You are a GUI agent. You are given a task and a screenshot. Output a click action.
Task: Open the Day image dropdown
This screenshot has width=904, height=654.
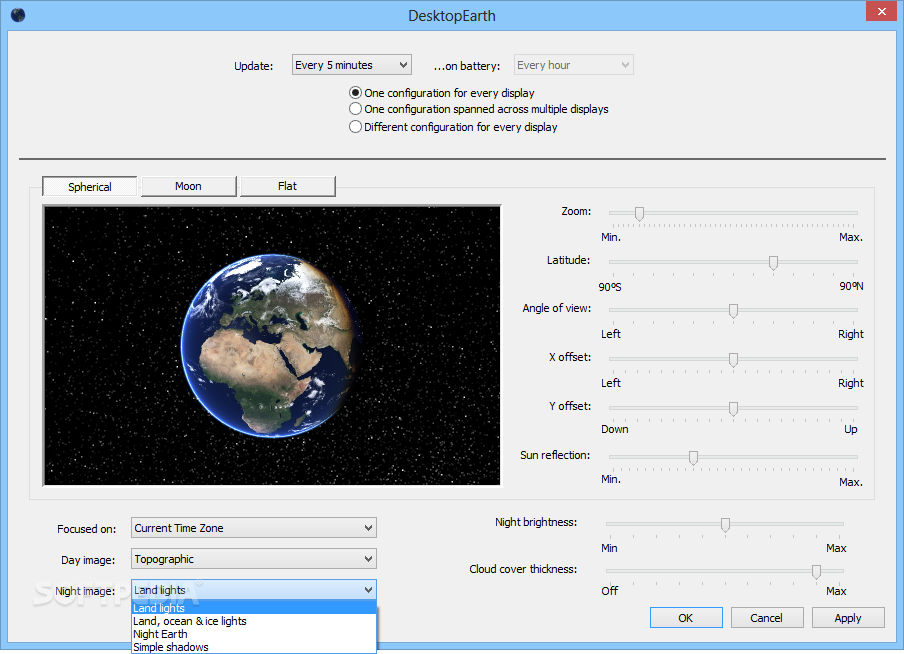254,559
